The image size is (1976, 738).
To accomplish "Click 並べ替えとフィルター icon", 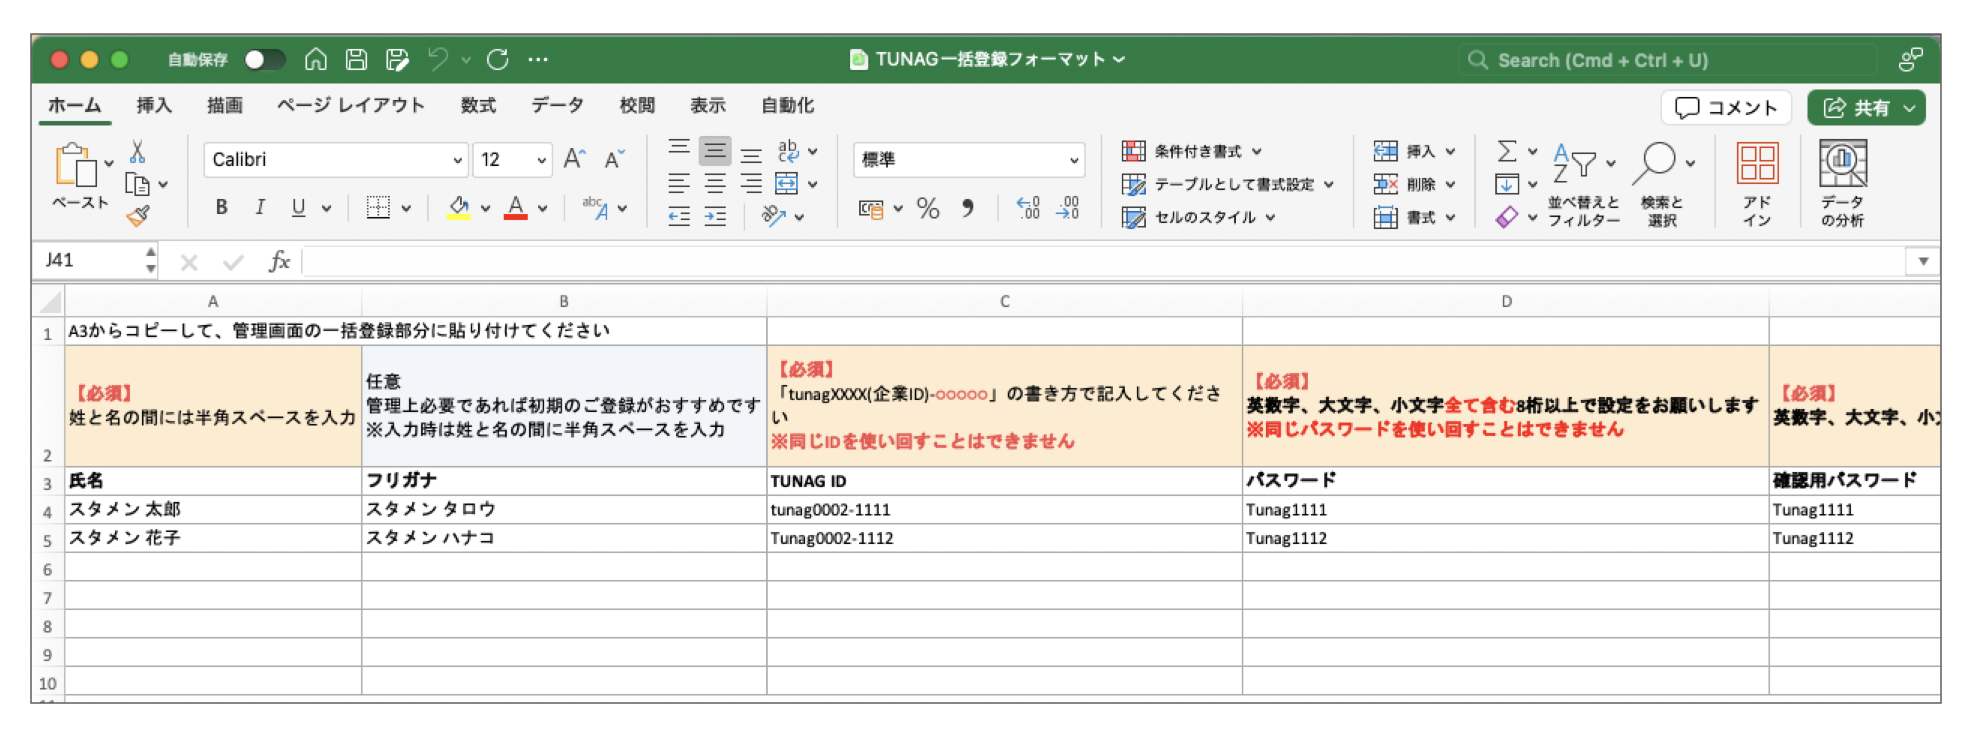I will (x=1575, y=165).
